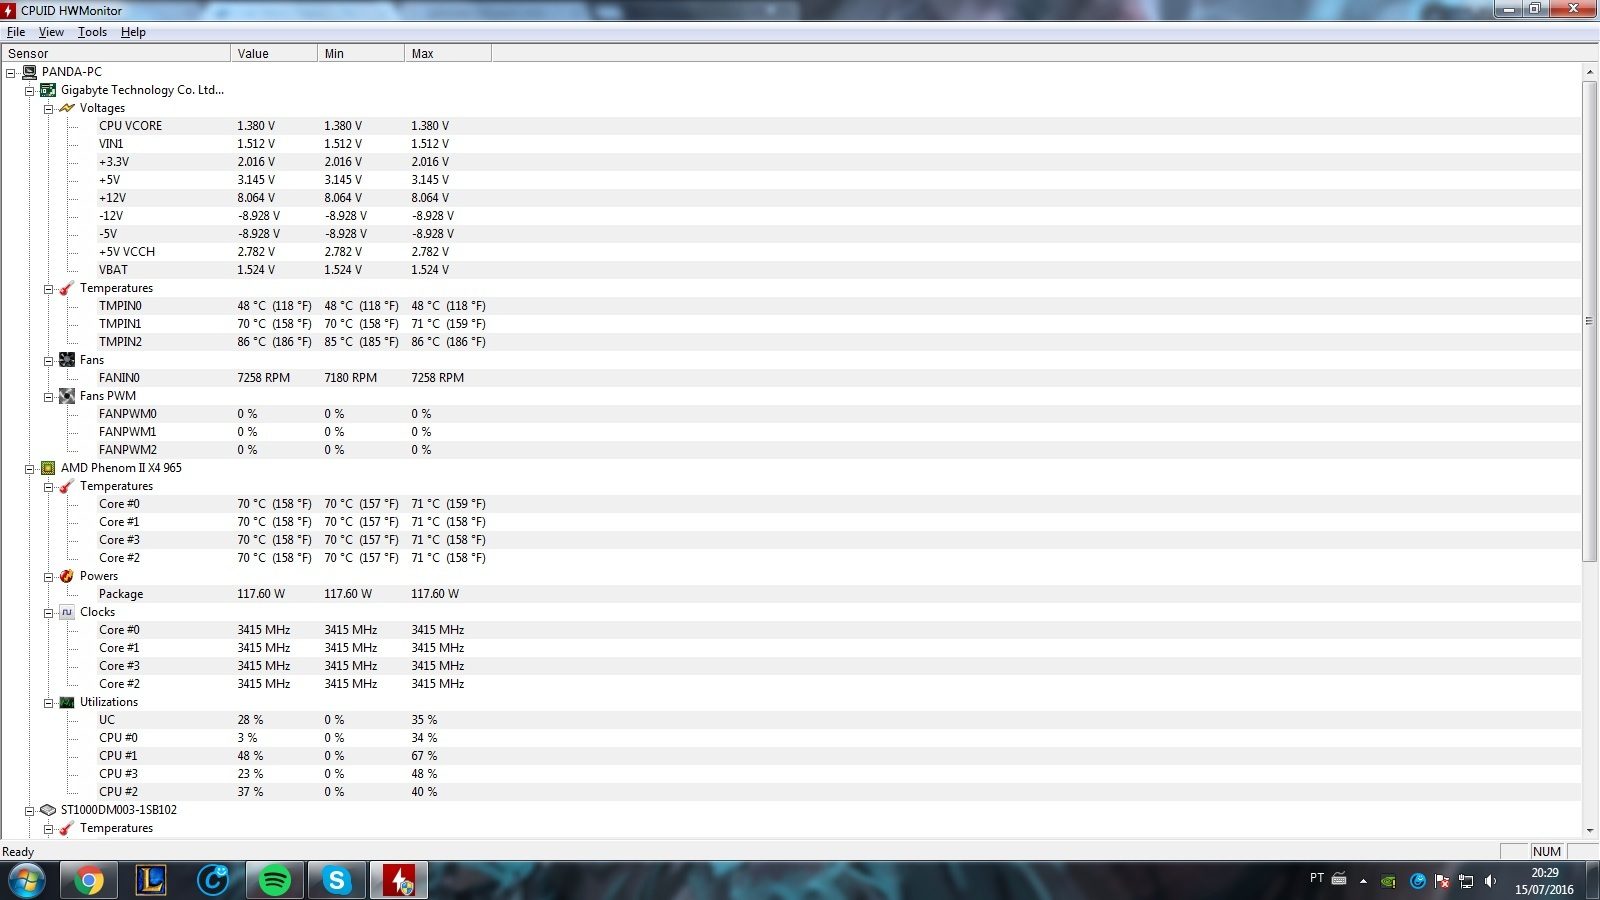The image size is (1600, 900).
Task: Click the scrollbar up arrow
Action: (x=1589, y=72)
